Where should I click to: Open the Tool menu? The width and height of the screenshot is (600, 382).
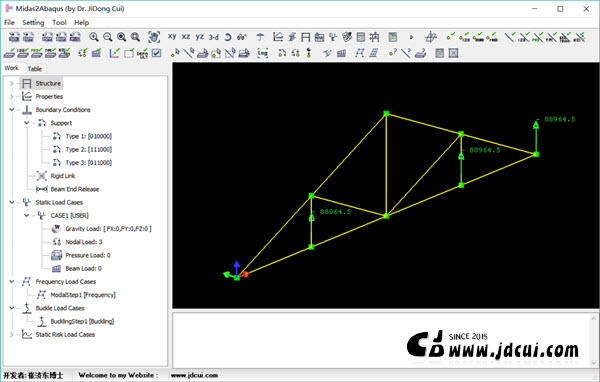pyautogui.click(x=59, y=23)
